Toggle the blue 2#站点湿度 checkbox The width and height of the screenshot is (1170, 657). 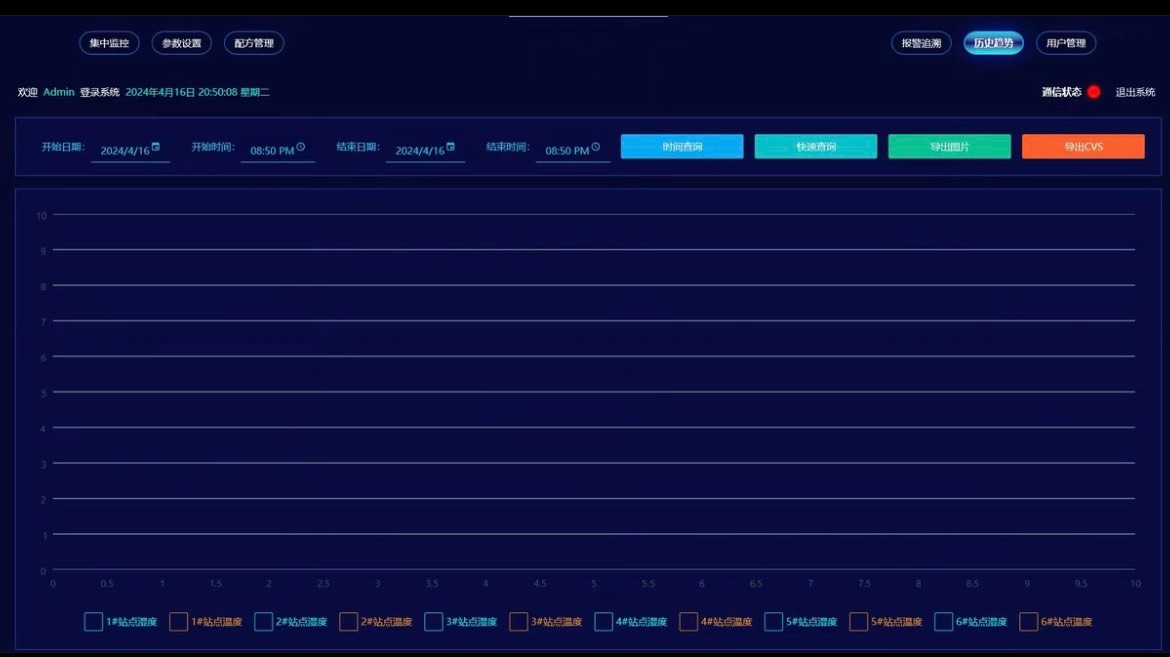pos(263,621)
